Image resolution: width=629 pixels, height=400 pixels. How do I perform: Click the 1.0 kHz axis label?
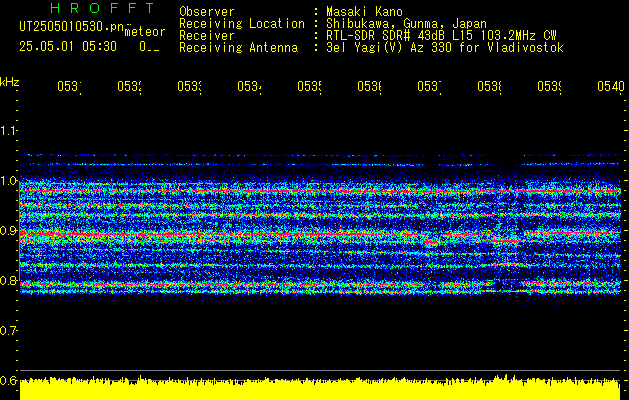point(8,181)
